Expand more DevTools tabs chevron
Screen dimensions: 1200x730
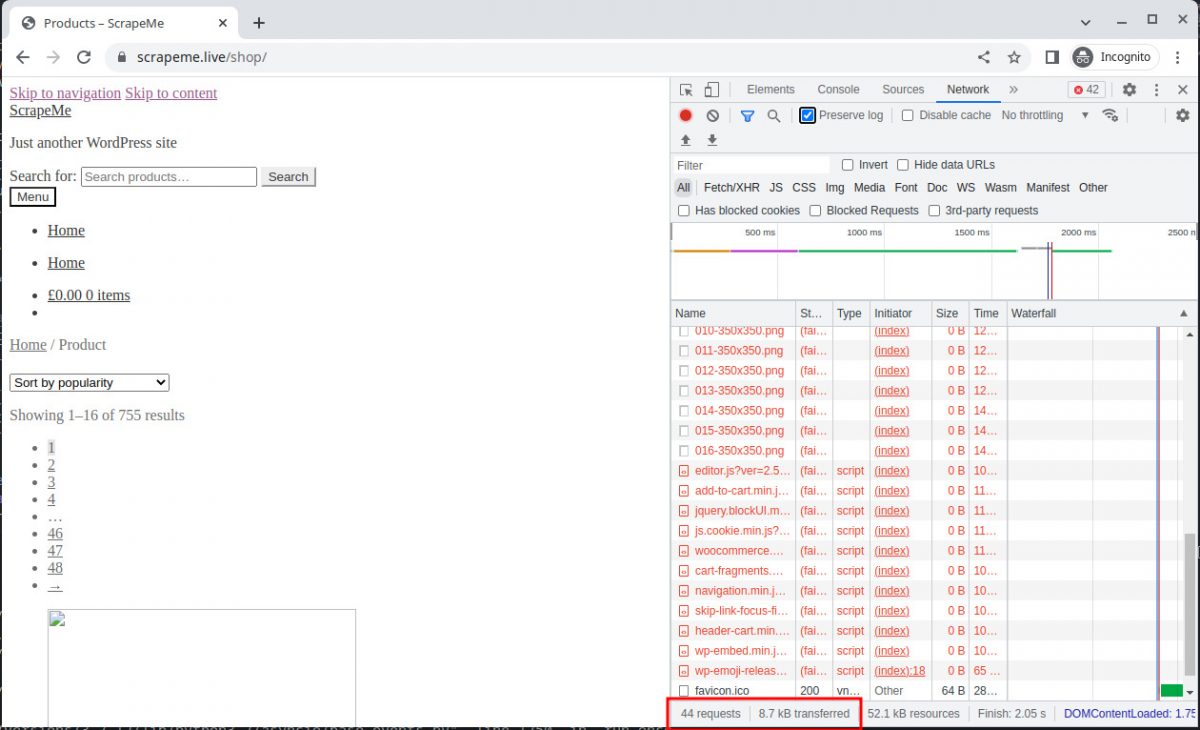[x=1013, y=90]
